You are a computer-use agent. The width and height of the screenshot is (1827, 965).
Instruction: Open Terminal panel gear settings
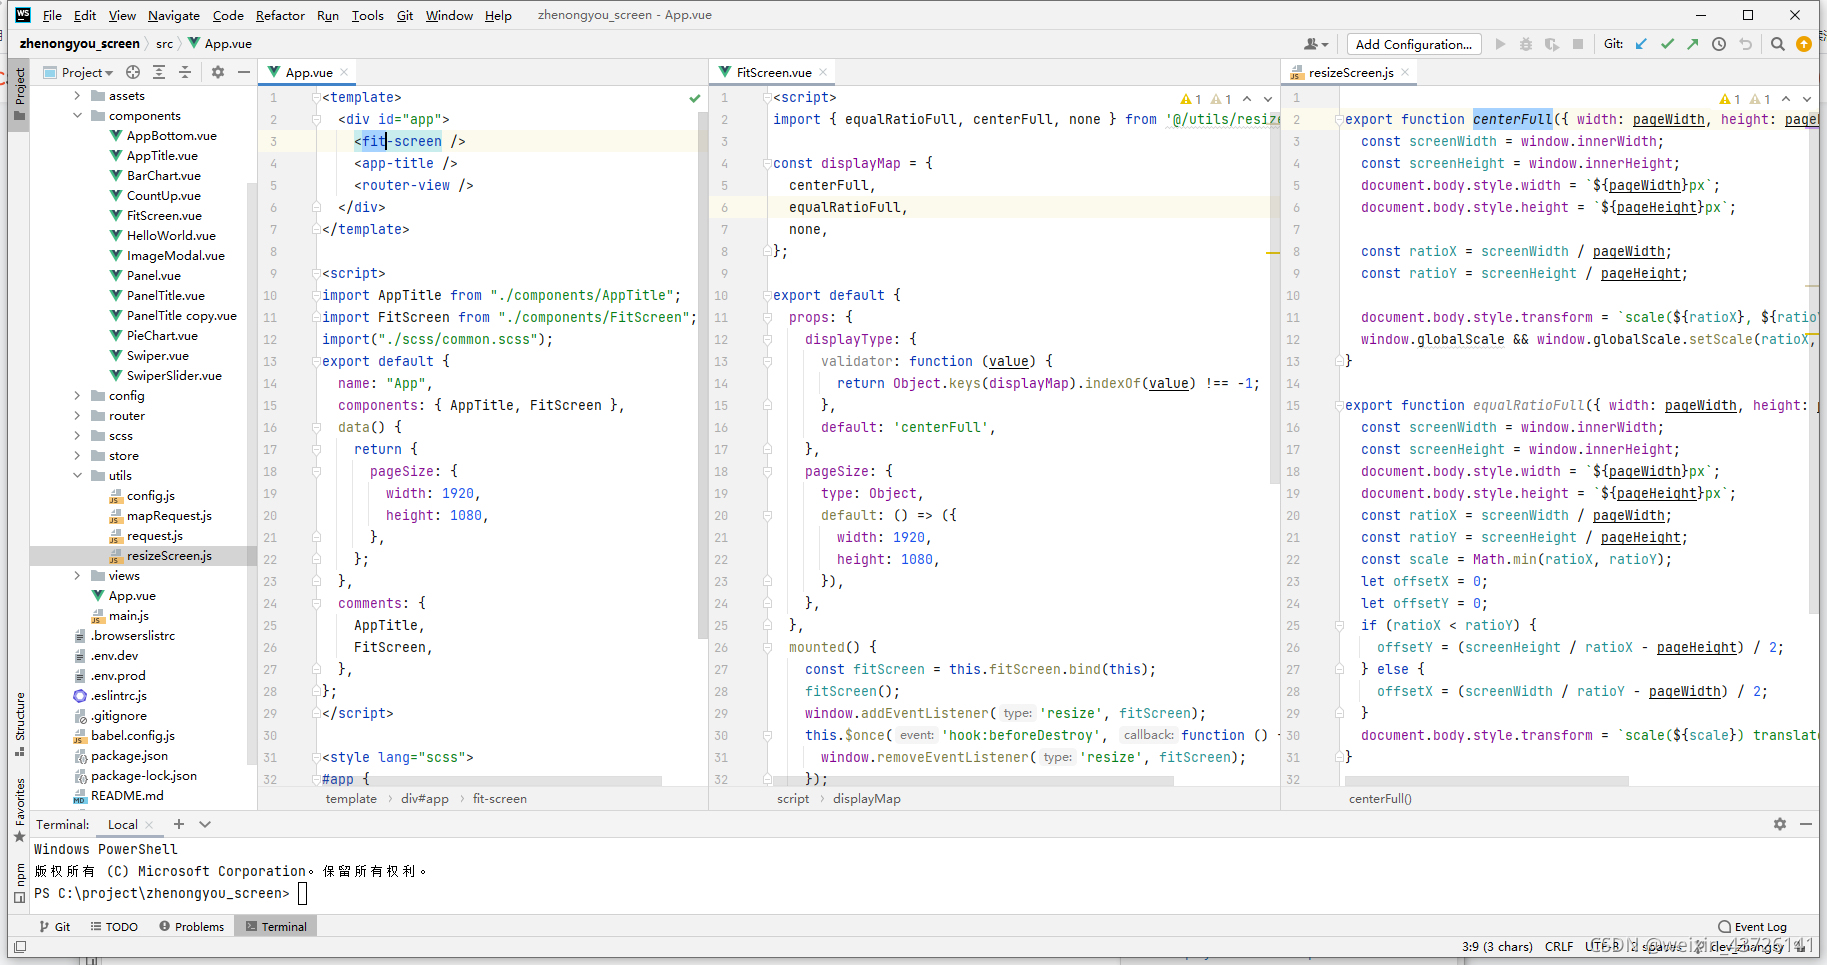tap(1780, 824)
